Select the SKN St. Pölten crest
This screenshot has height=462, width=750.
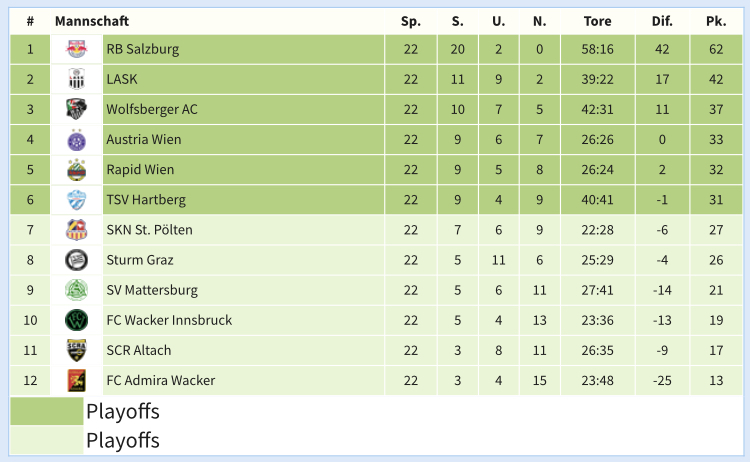(77, 230)
